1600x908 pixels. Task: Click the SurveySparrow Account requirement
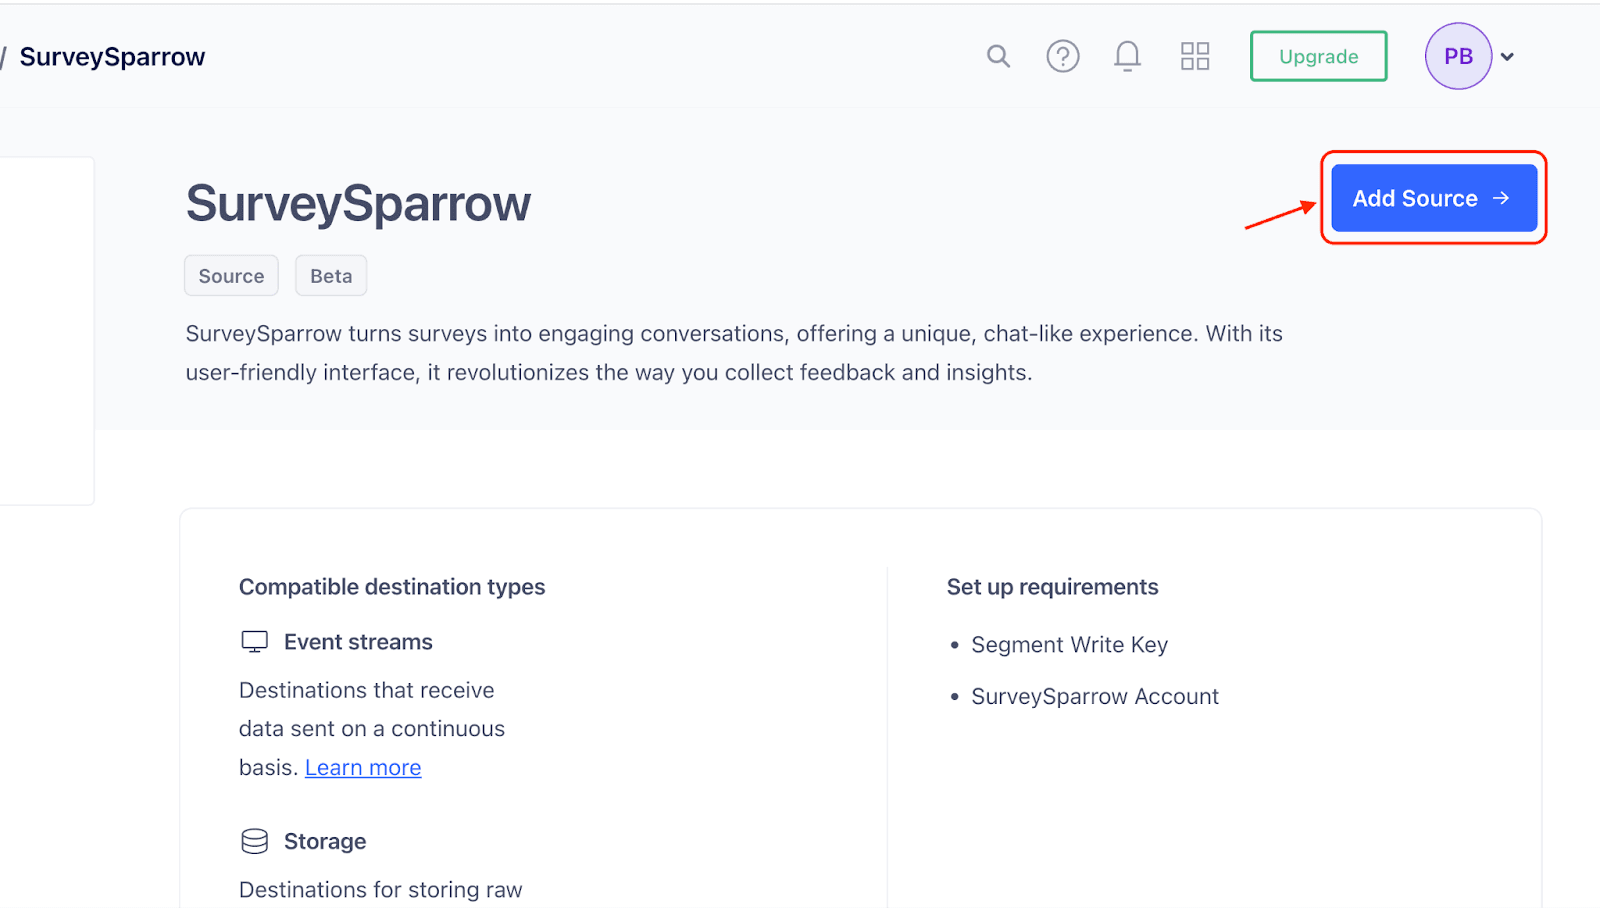[1095, 697]
